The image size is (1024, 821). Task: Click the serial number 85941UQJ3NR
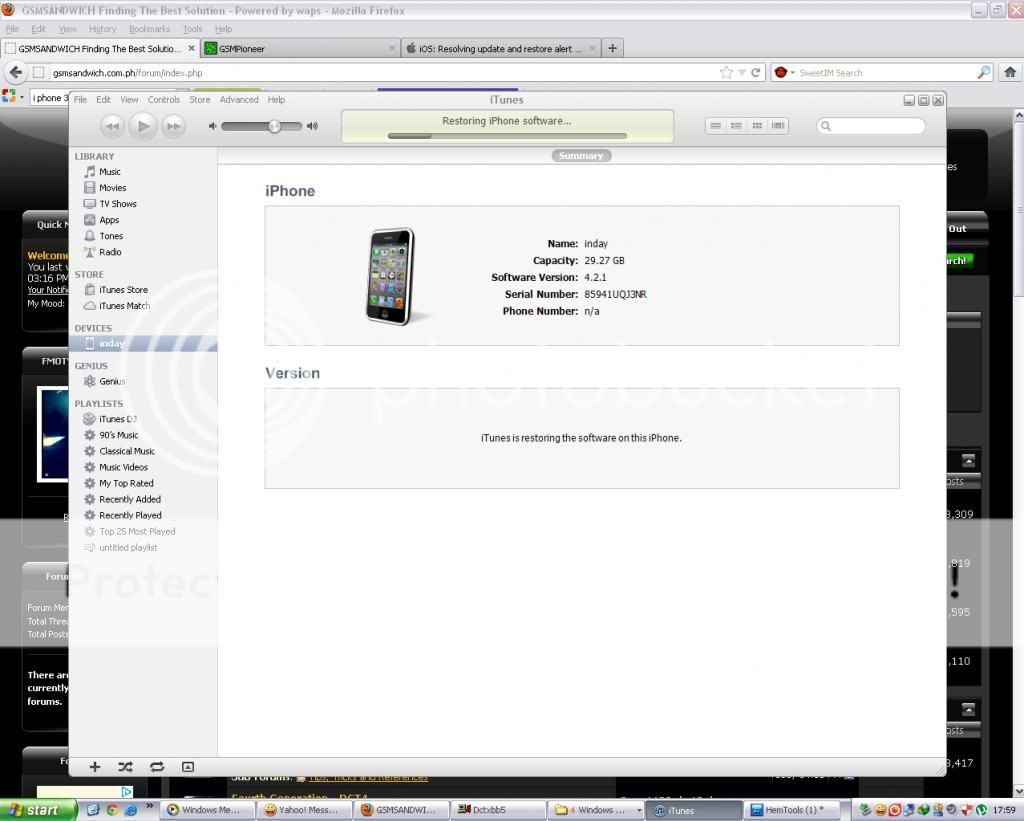point(615,295)
